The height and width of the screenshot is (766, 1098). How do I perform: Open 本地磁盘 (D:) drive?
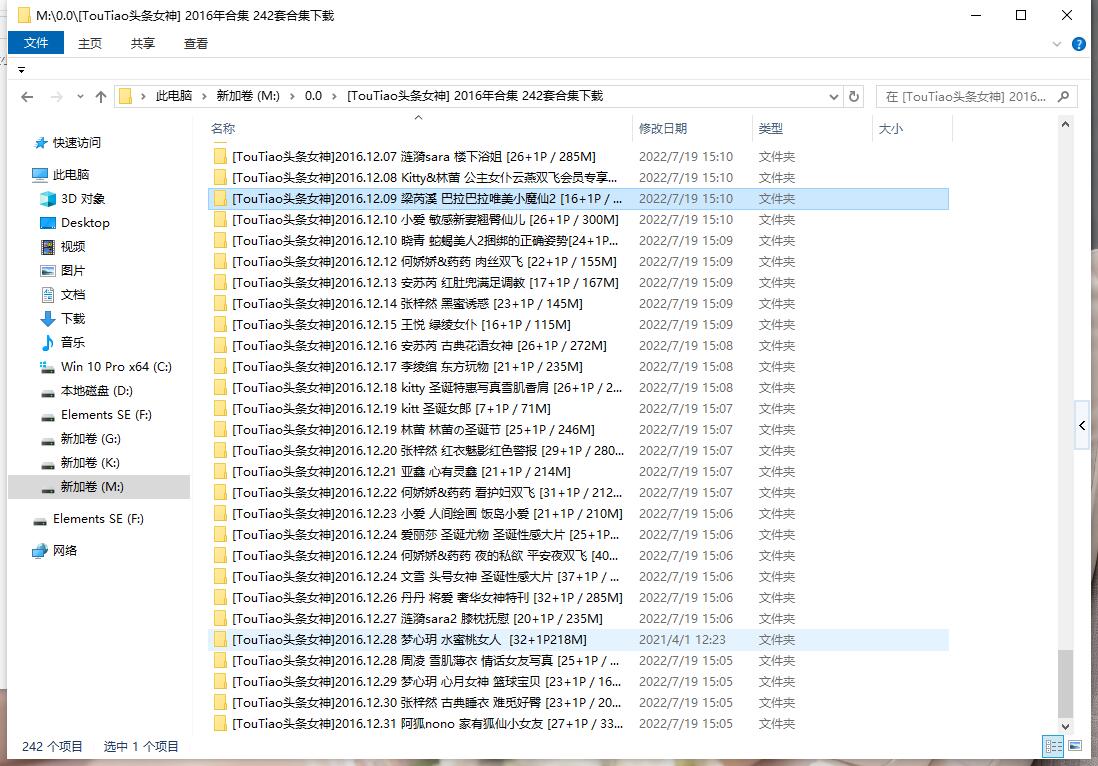tap(97, 391)
